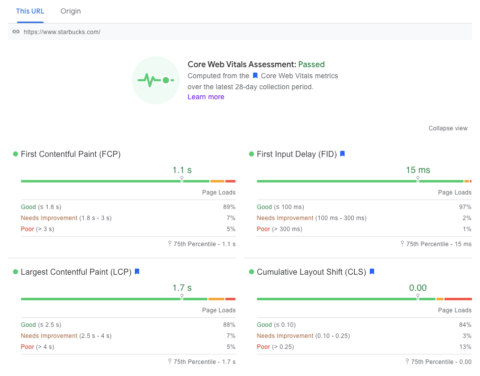Click Poor (> 4 s) label
480x376 pixels.
tap(37, 347)
